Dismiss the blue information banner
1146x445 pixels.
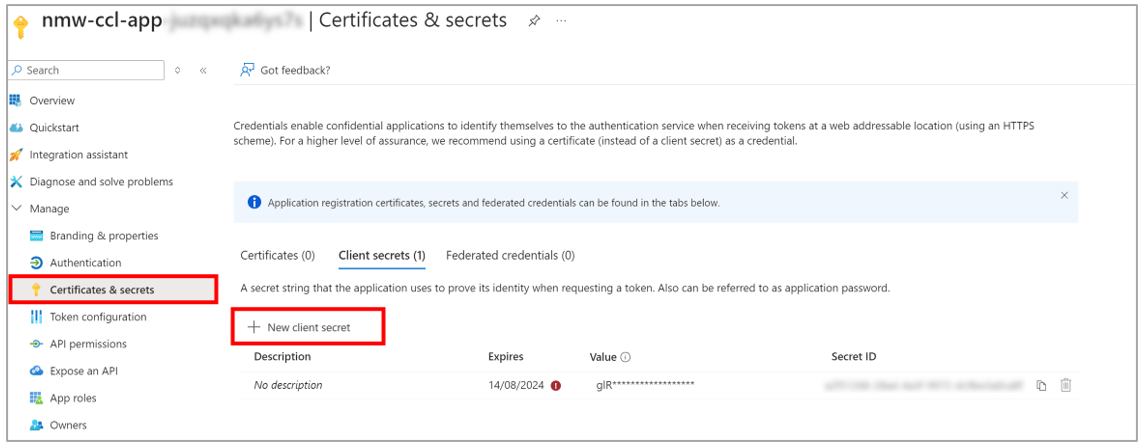tap(1064, 195)
